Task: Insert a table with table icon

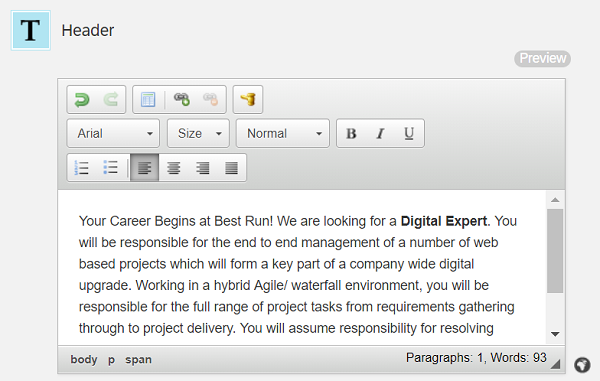Action: pos(148,99)
